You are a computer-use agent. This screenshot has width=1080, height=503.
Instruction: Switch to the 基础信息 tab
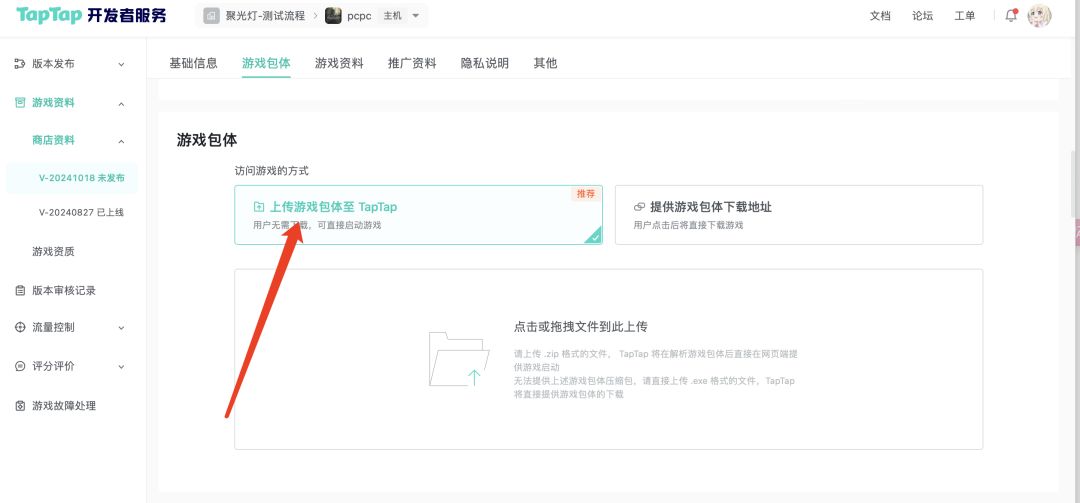[194, 63]
